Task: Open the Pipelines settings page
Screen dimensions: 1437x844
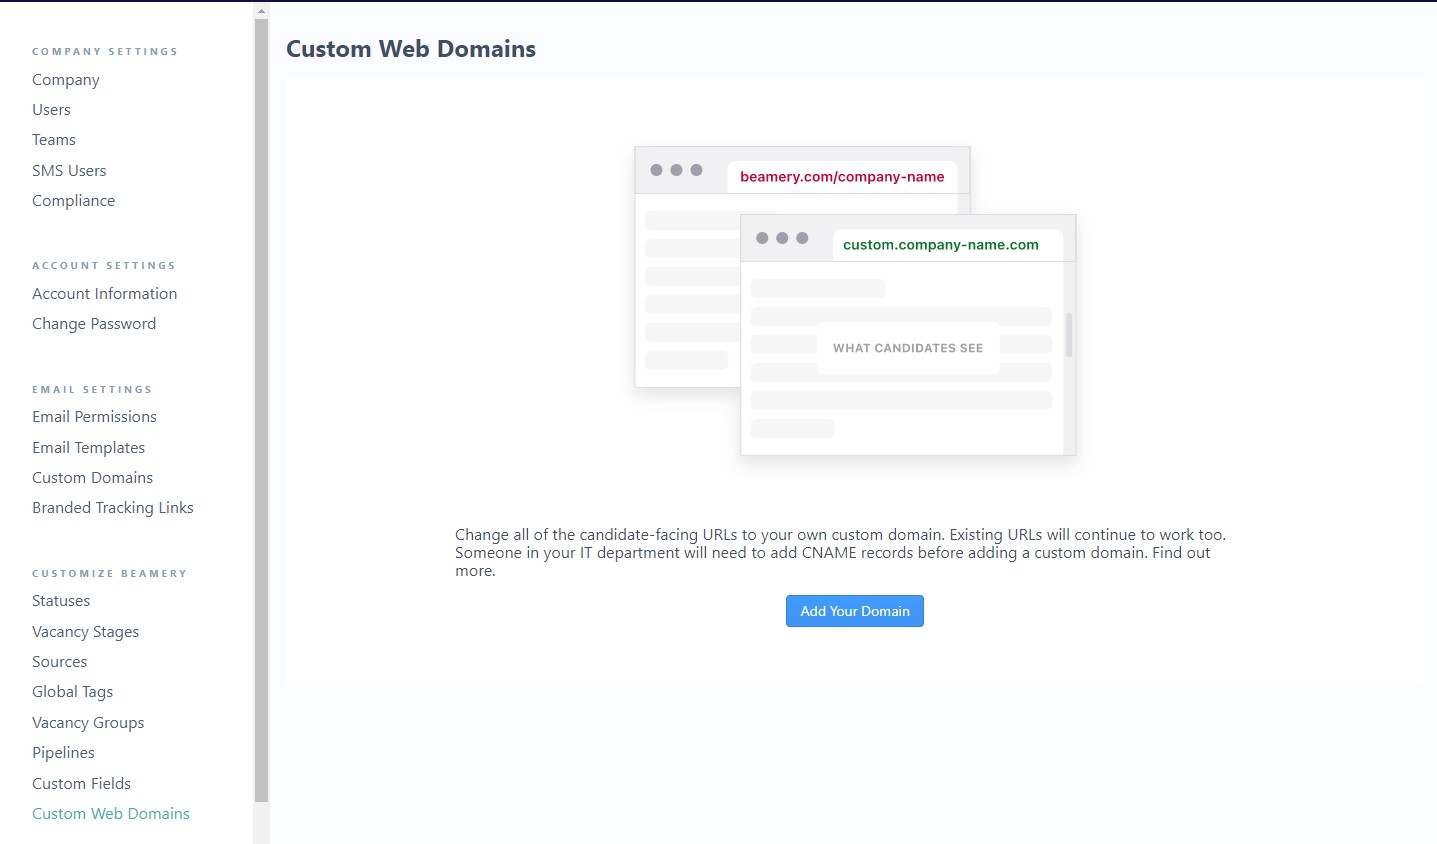Action: click(63, 753)
